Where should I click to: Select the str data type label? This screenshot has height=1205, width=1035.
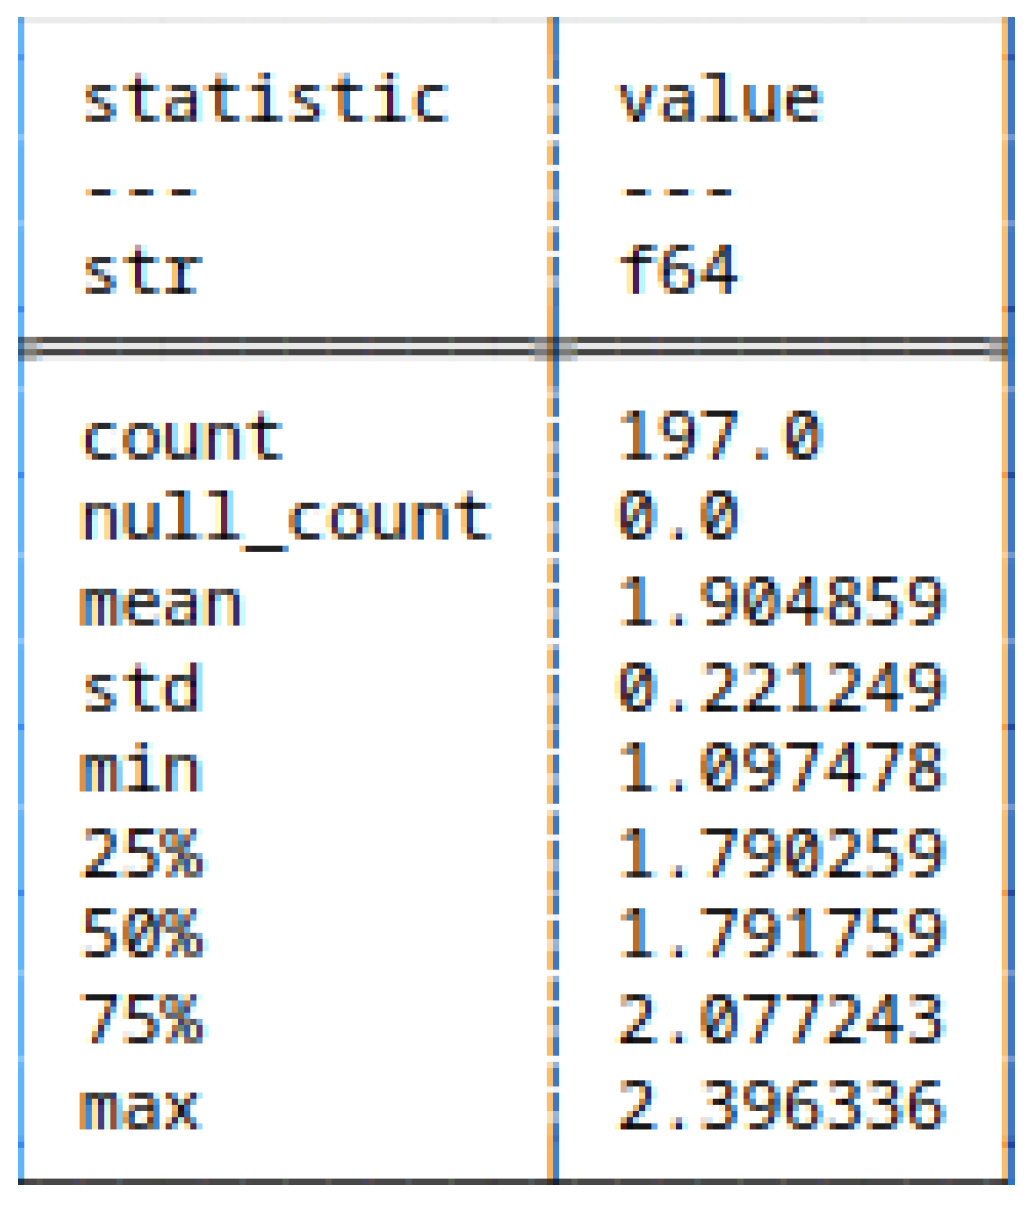[142, 272]
